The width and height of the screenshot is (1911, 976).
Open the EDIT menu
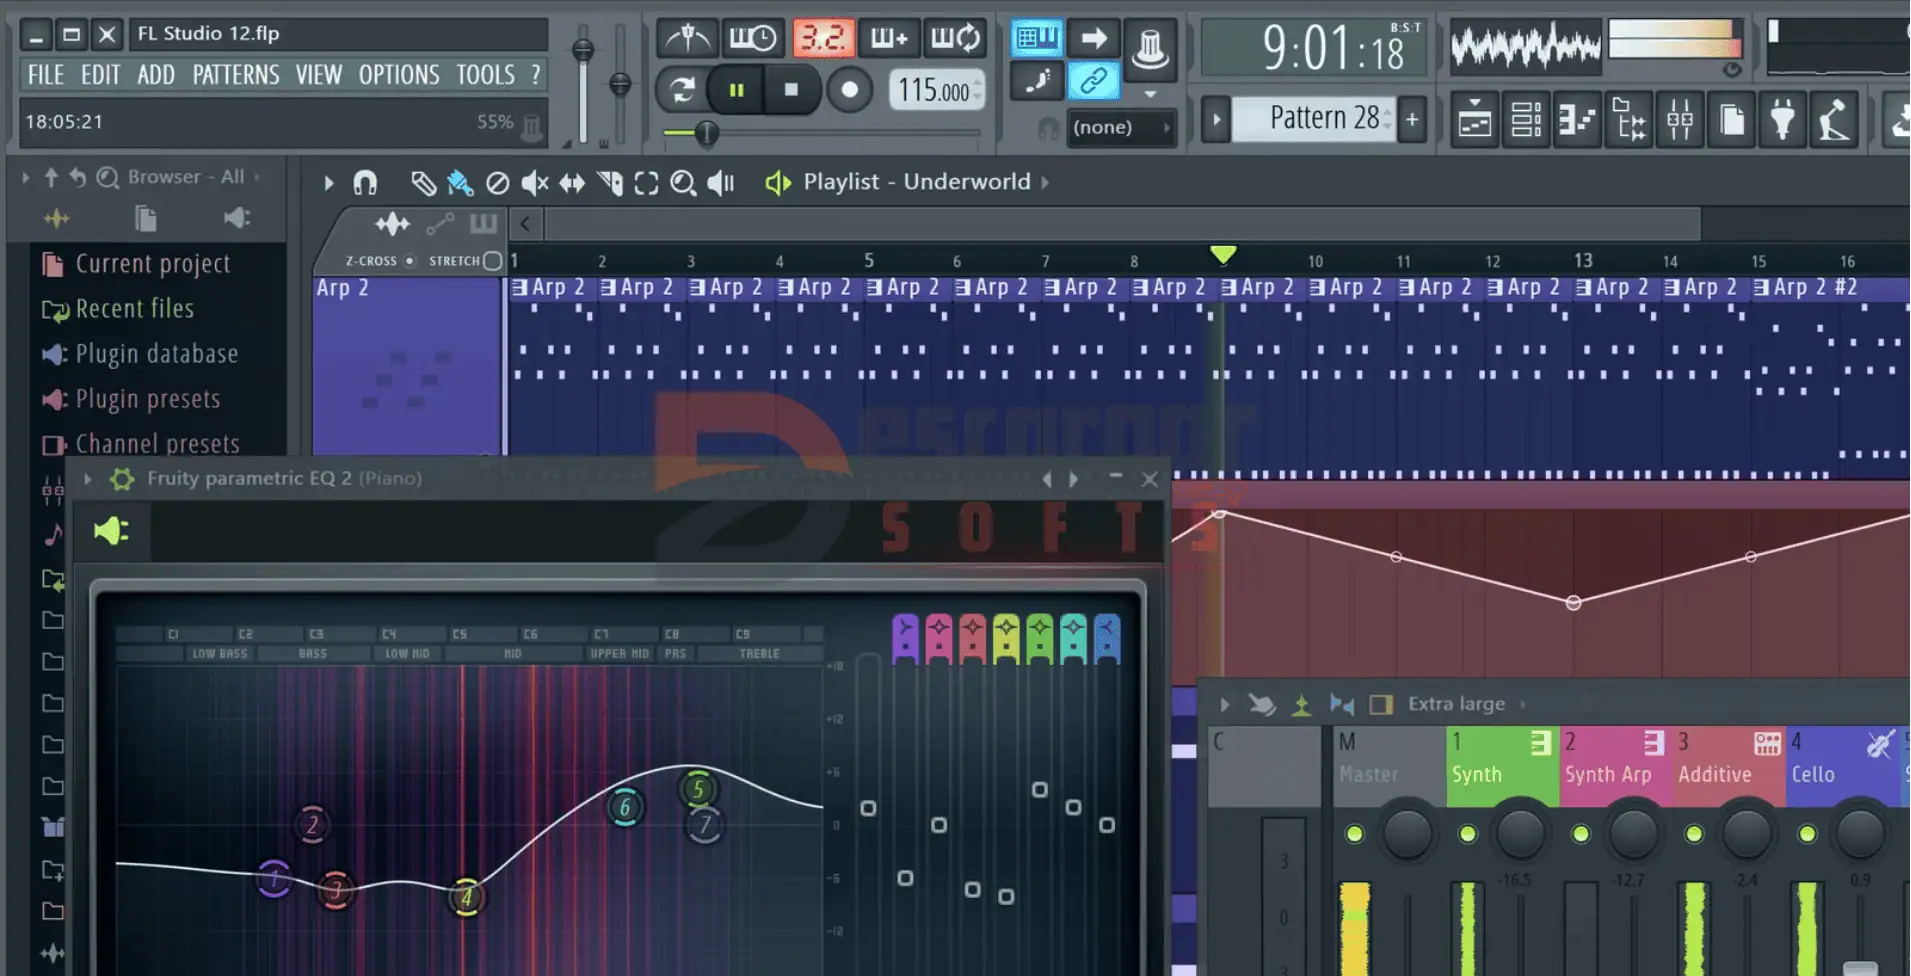pos(100,75)
